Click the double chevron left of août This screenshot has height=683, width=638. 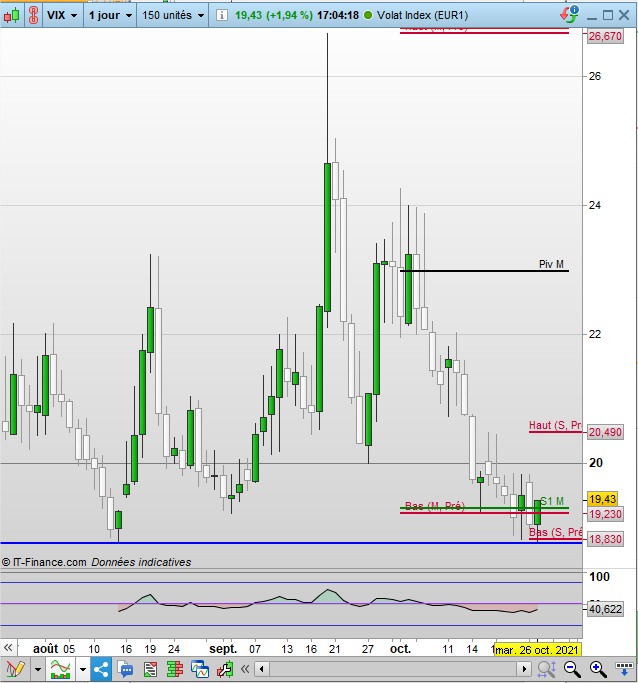click(x=8, y=648)
